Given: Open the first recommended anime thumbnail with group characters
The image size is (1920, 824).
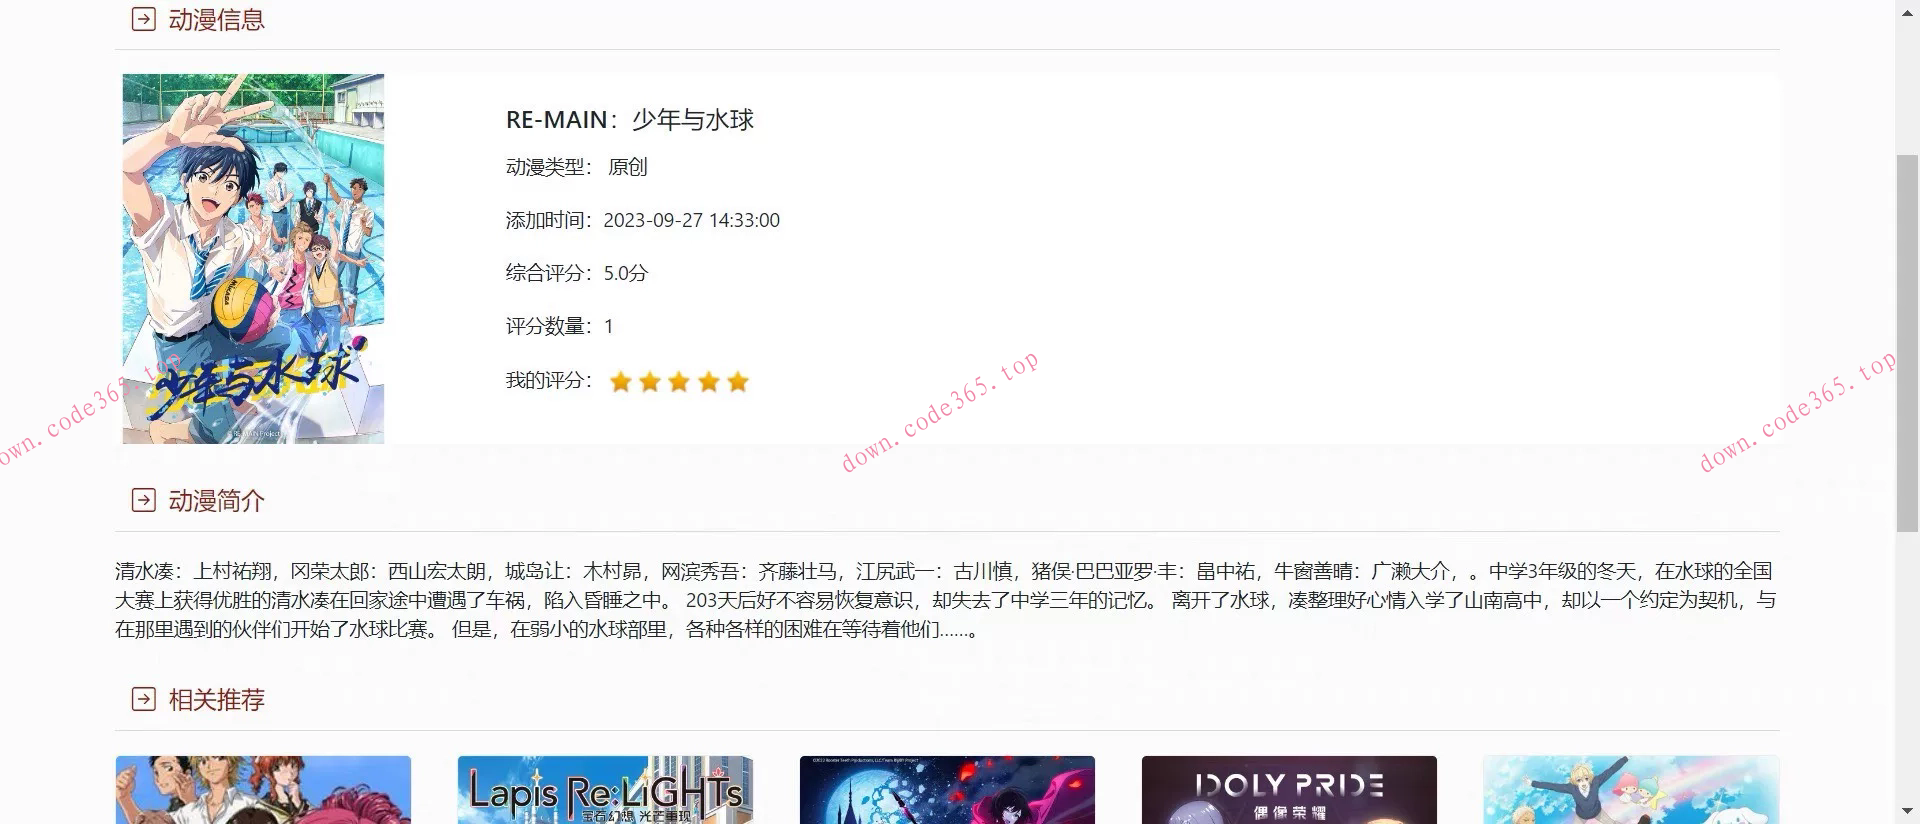Looking at the screenshot, I should pyautogui.click(x=263, y=790).
